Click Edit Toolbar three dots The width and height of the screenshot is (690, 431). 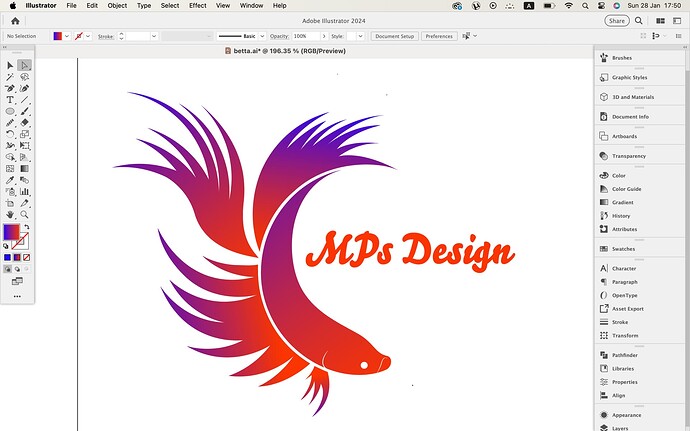[x=17, y=297]
